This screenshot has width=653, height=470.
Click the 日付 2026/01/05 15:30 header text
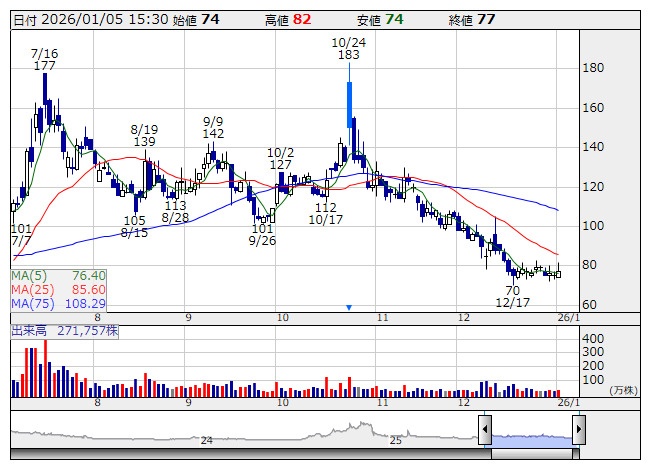[x=91, y=20]
